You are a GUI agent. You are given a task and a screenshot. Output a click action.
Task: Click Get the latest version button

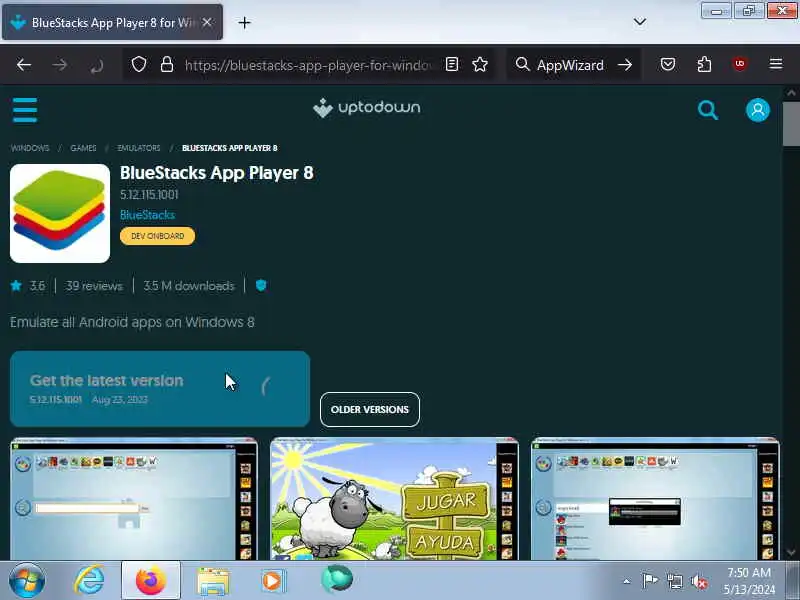coord(160,389)
